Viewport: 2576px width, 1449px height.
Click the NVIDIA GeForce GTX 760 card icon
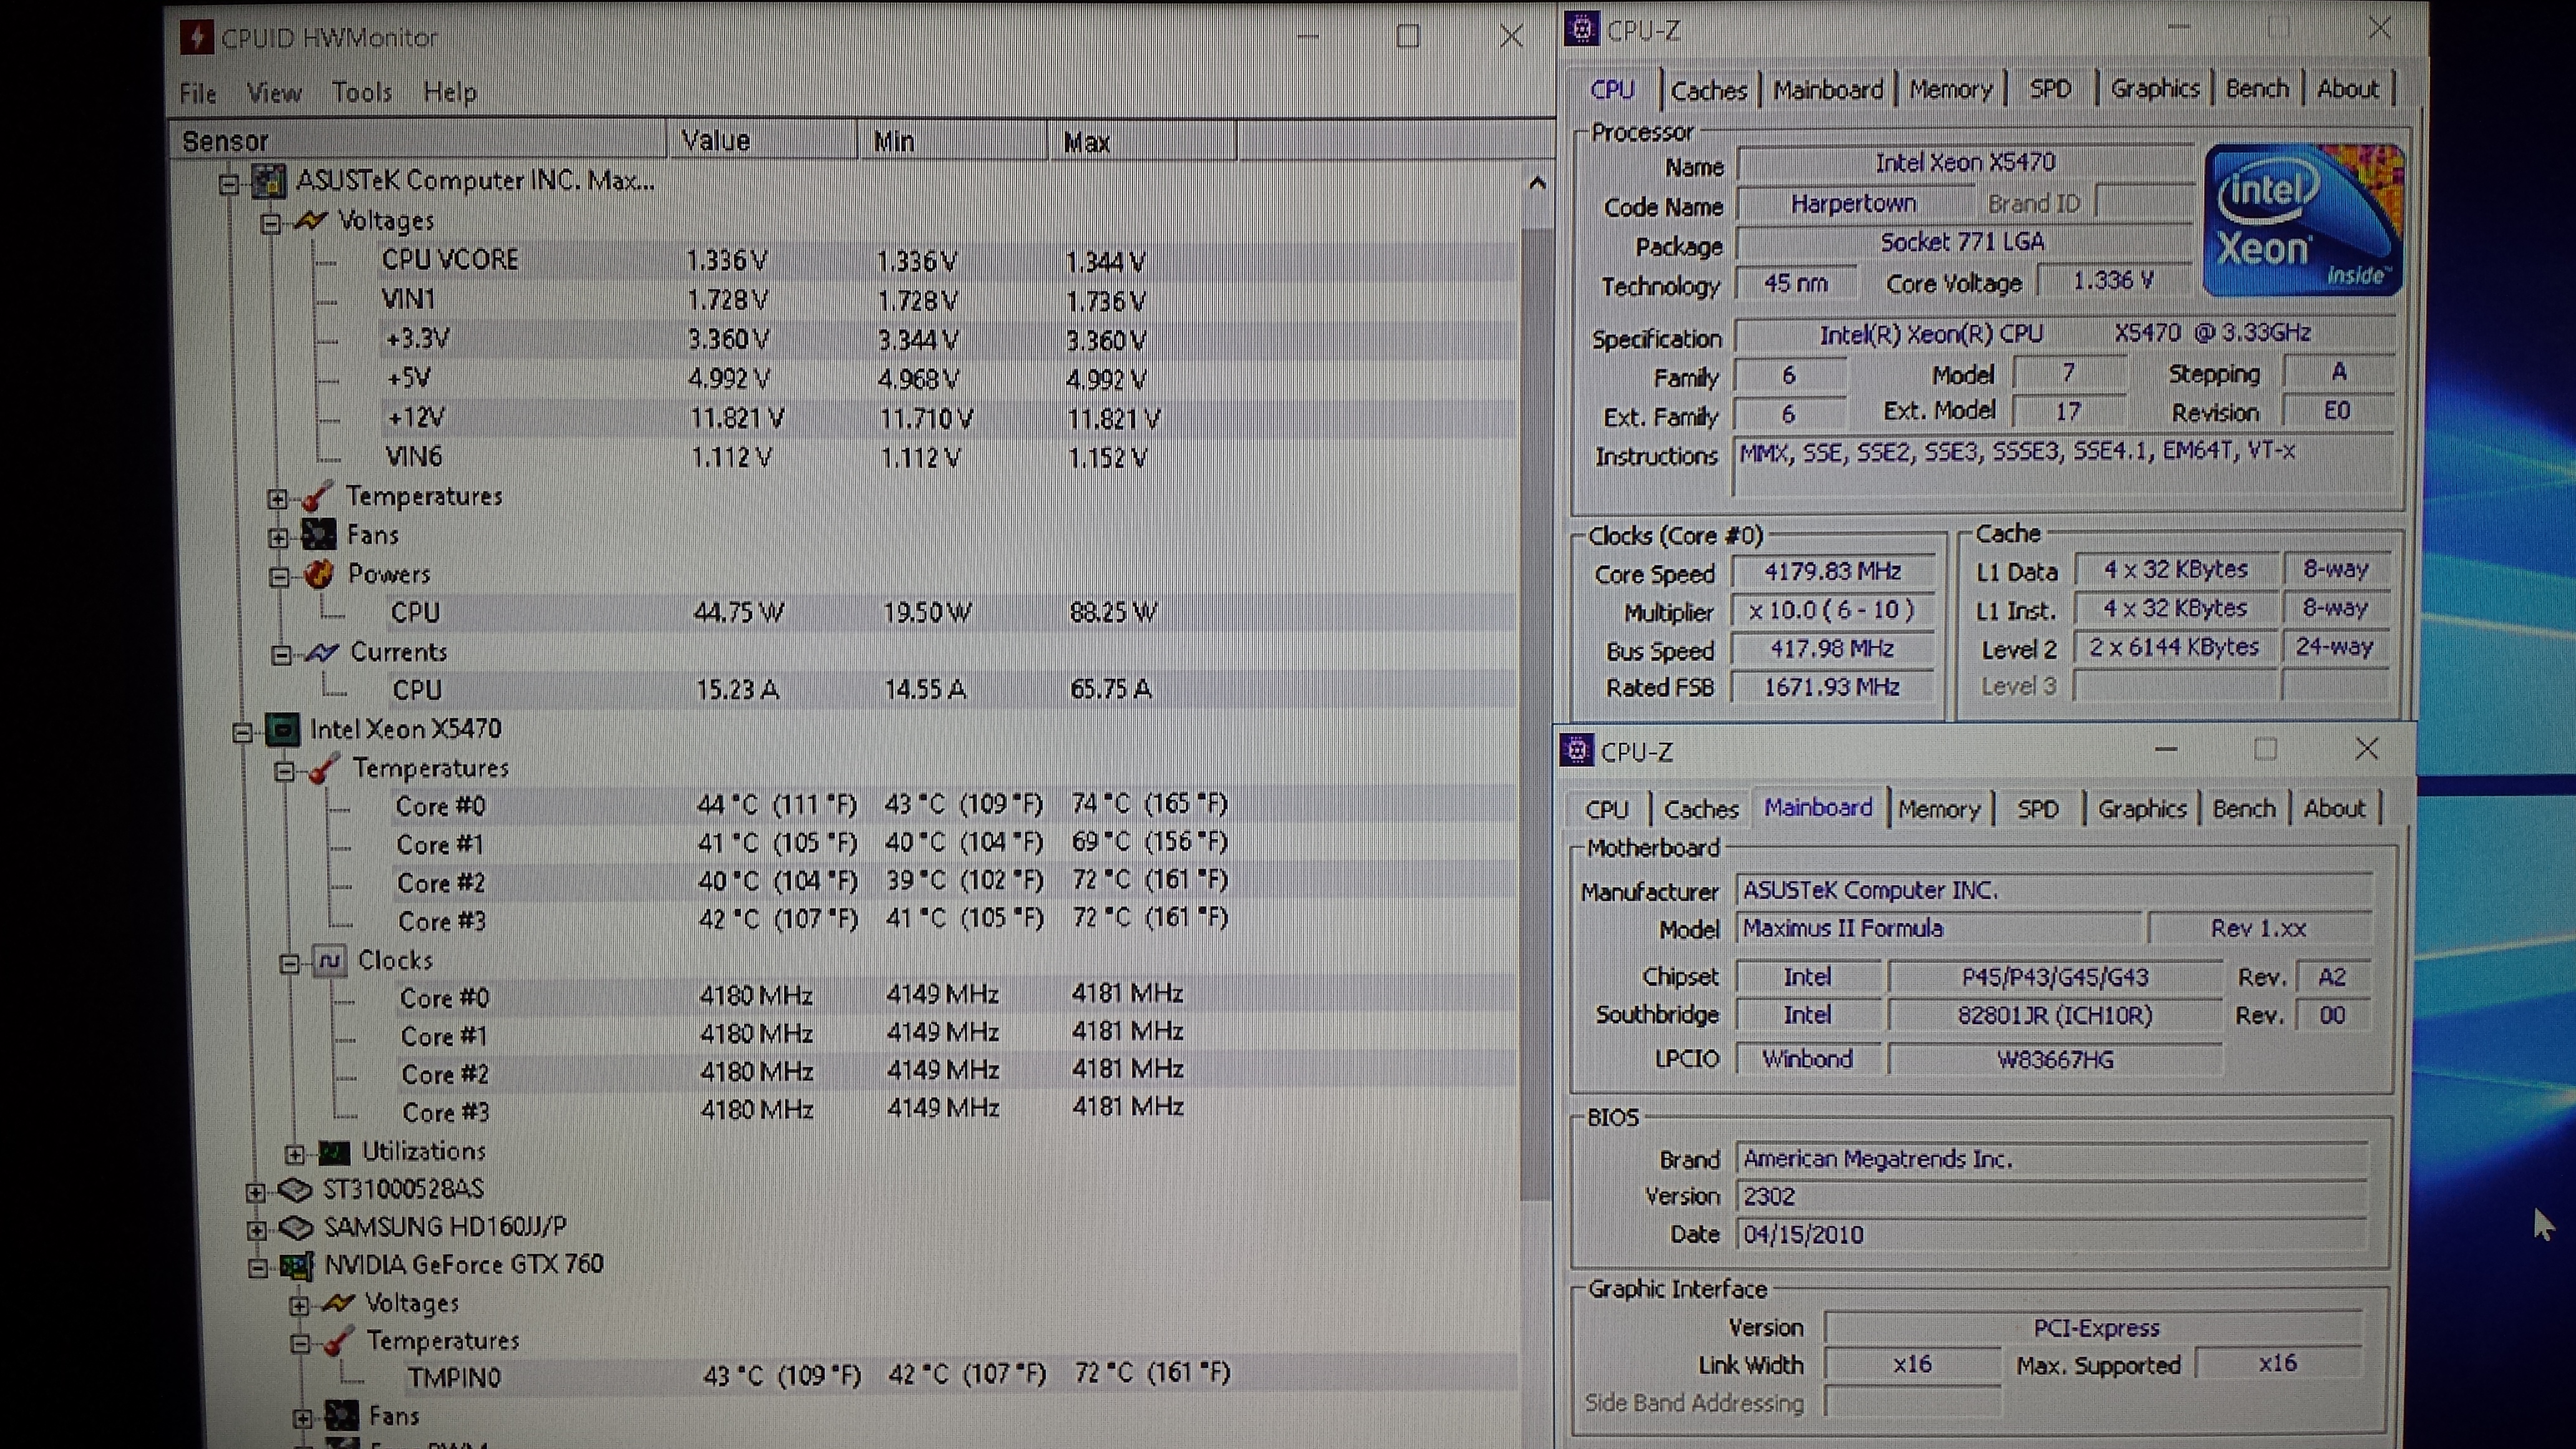(x=297, y=1266)
